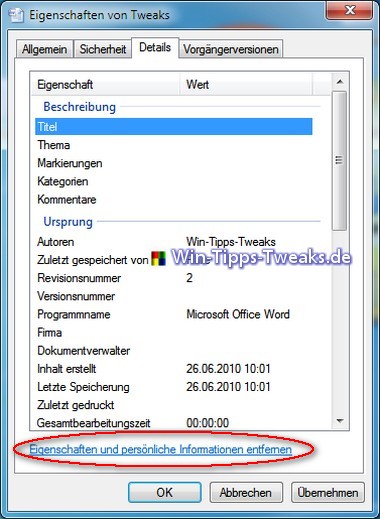Image resolution: width=380 pixels, height=519 pixels.
Task: Click the Übernehmen button
Action: click(328, 492)
